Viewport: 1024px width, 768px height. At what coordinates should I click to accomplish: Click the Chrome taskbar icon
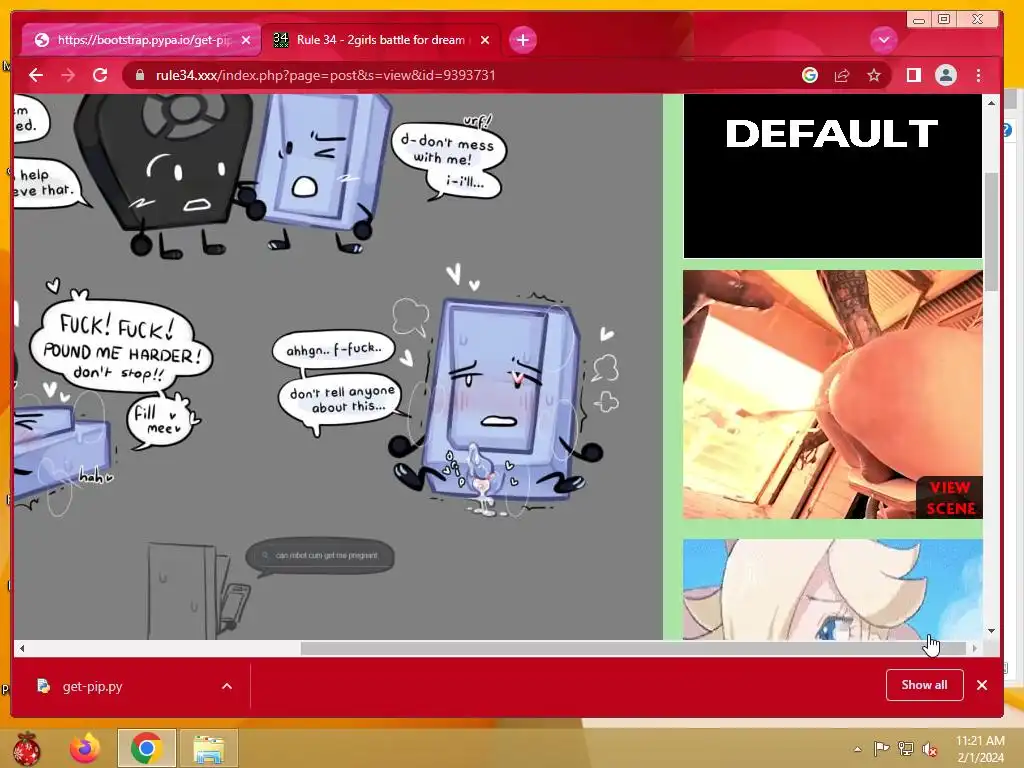click(146, 748)
